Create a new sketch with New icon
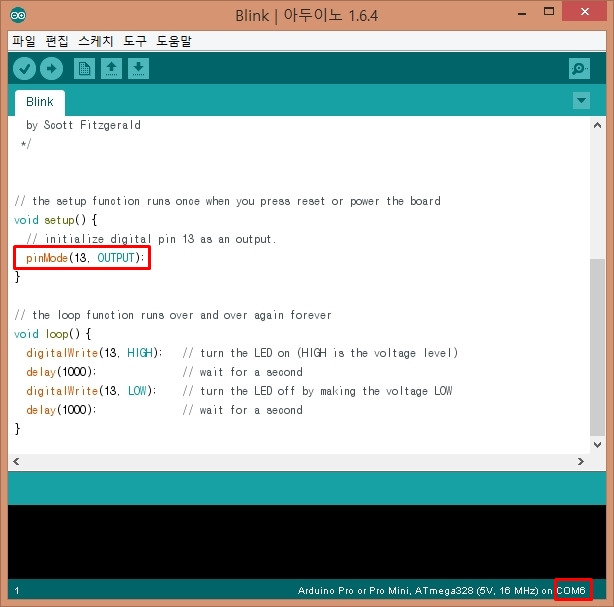Screen dimensions: 614x607 (x=84, y=69)
